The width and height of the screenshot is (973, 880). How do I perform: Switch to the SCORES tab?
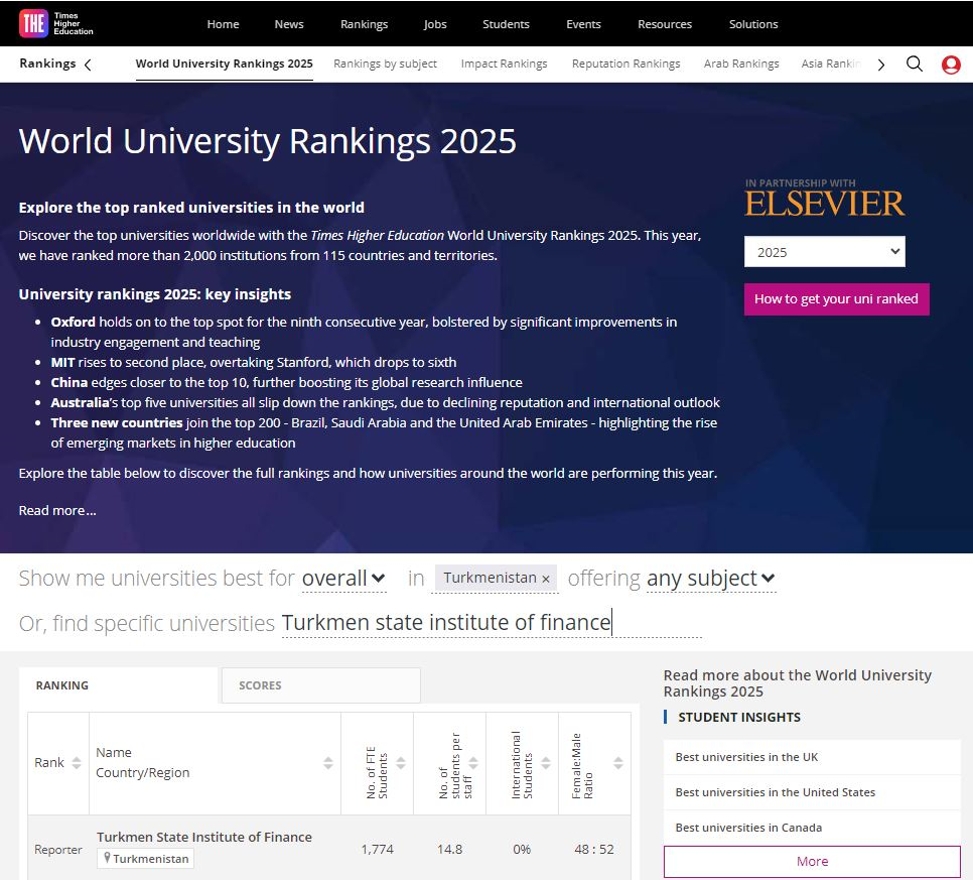tap(259, 685)
